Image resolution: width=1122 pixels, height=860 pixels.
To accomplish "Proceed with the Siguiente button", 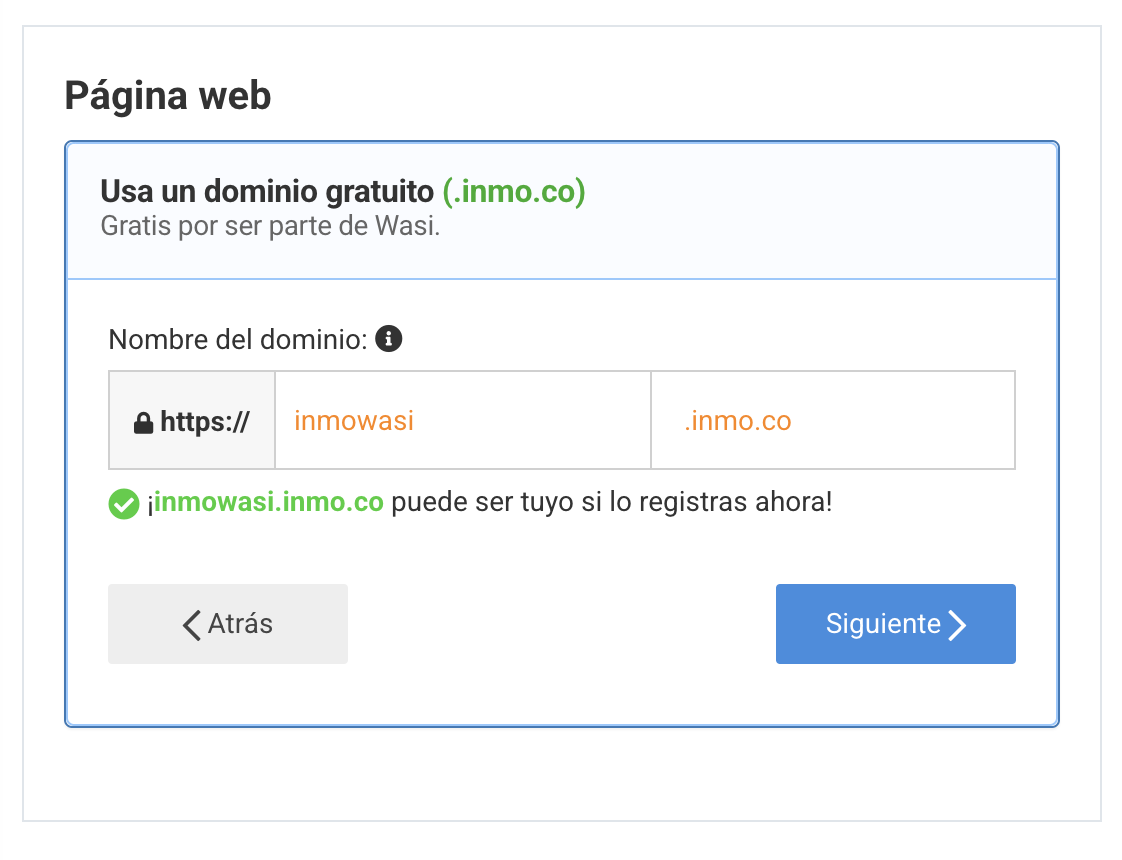I will pos(895,624).
